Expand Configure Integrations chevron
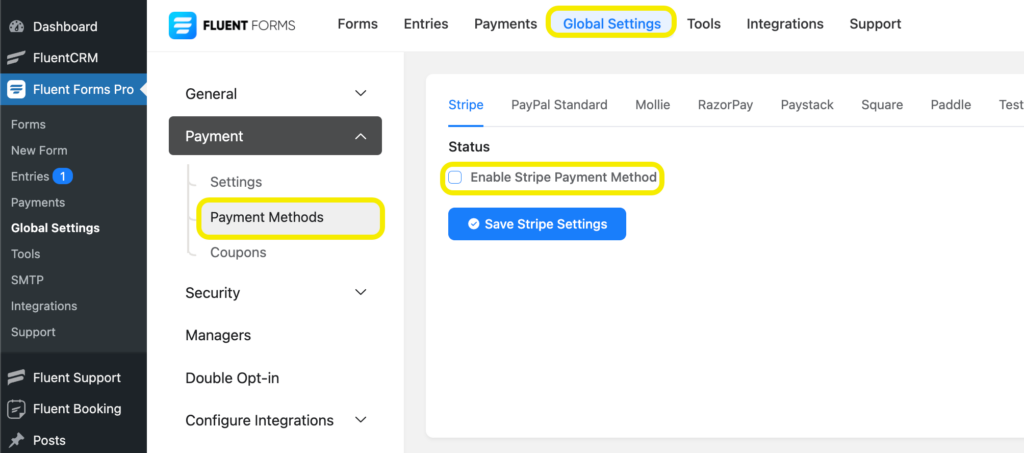The height and width of the screenshot is (453, 1024). pos(360,420)
